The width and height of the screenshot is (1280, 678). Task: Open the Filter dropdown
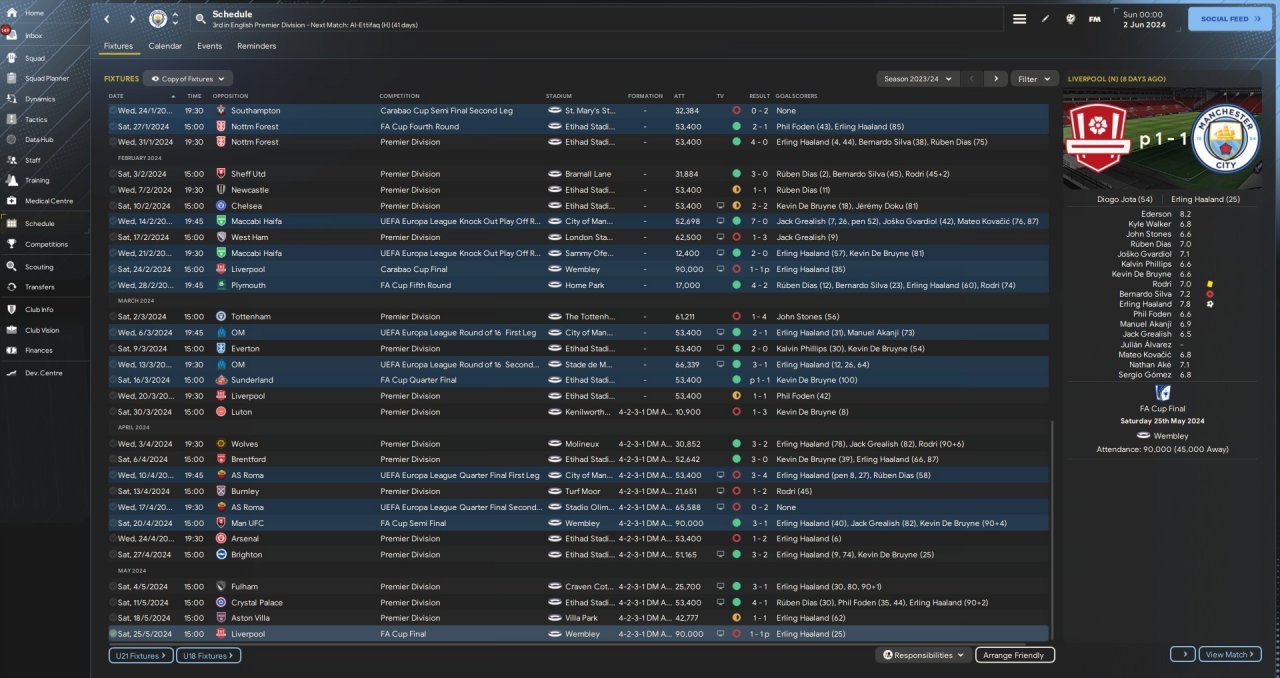click(1034, 78)
